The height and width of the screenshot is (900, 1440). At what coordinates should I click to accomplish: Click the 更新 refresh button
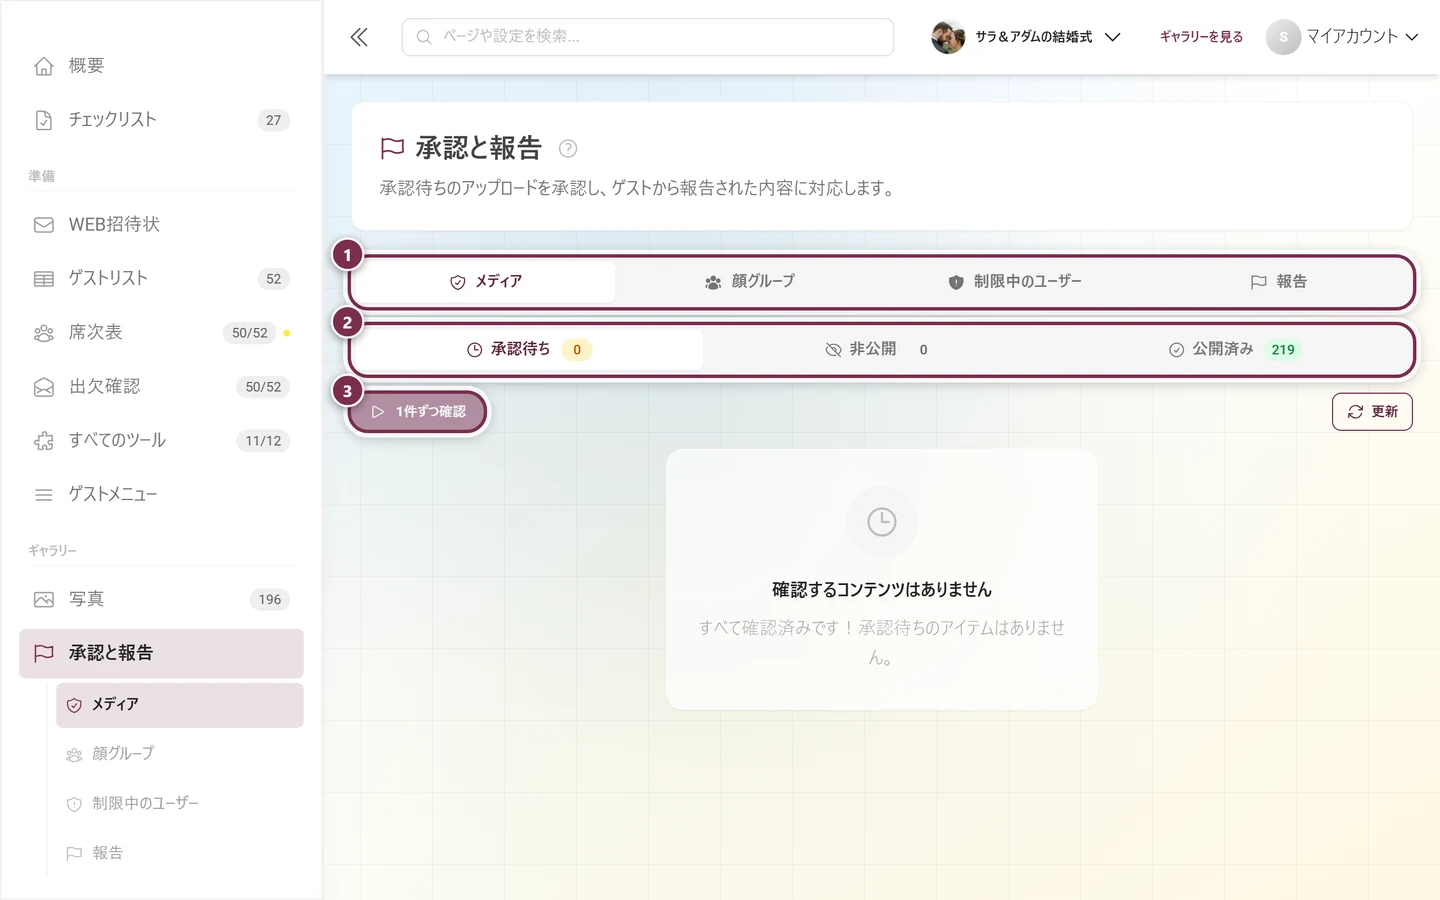(1372, 412)
